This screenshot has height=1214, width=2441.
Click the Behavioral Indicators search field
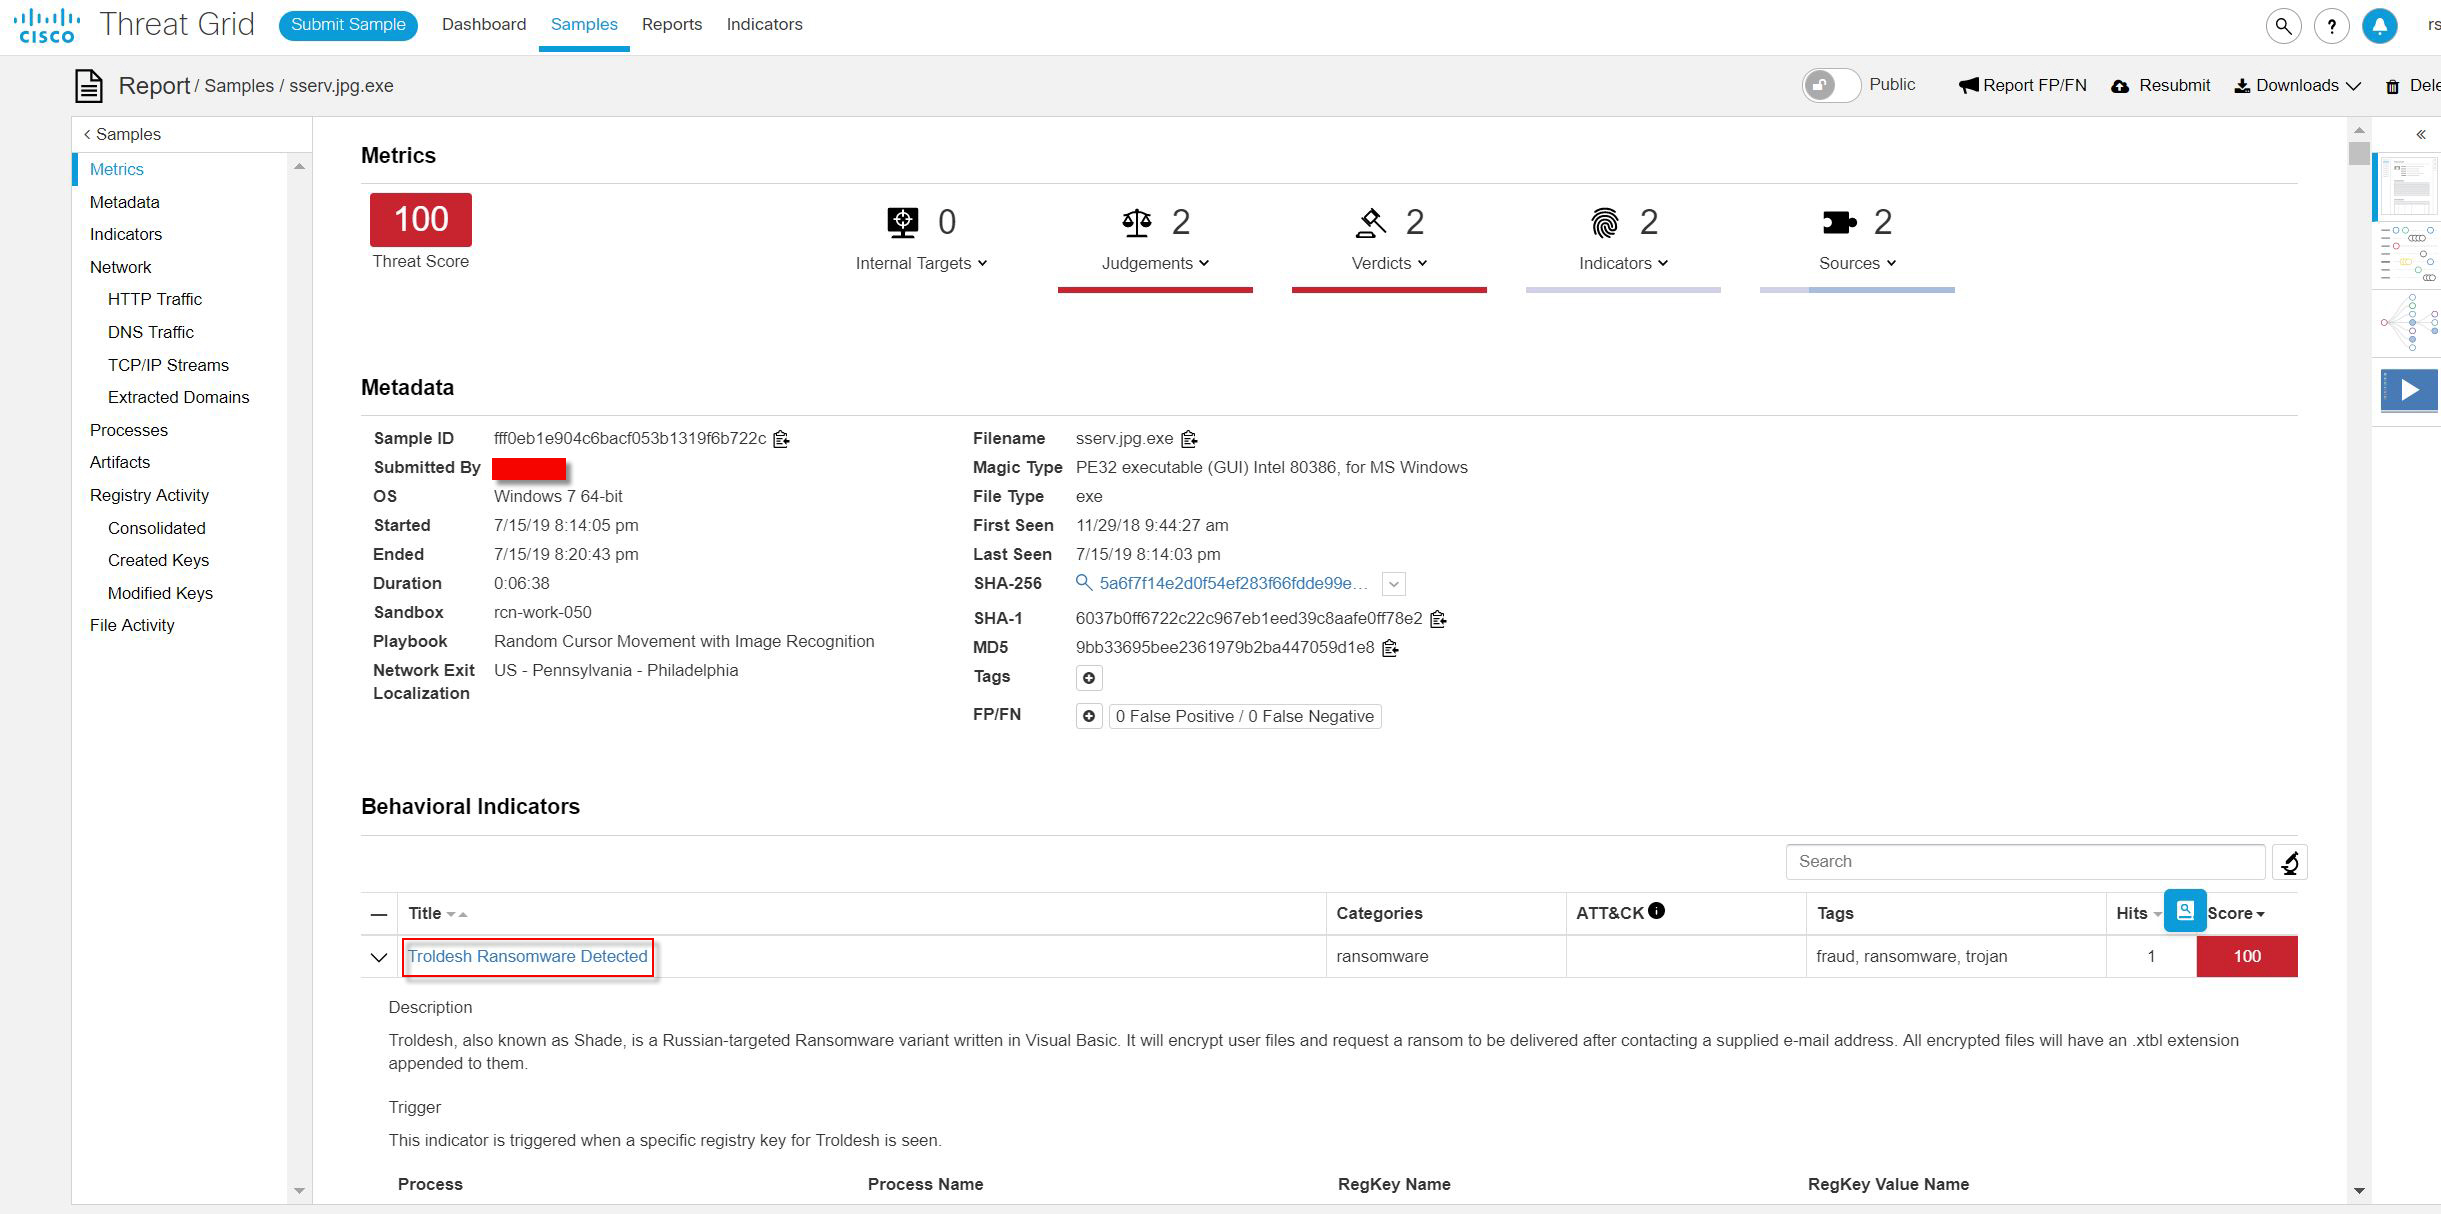[x=2024, y=861]
